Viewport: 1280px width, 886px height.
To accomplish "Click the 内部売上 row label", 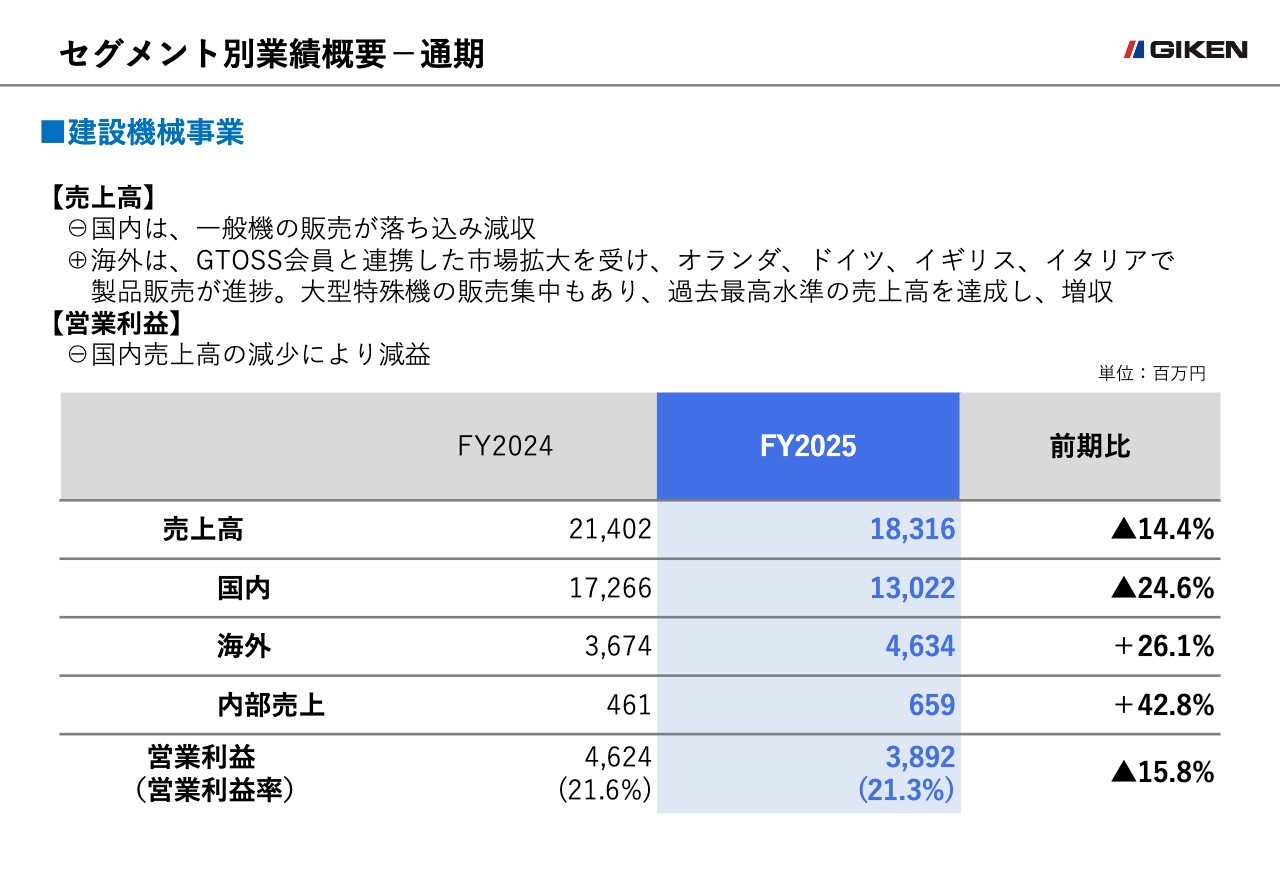I will pos(271,705).
